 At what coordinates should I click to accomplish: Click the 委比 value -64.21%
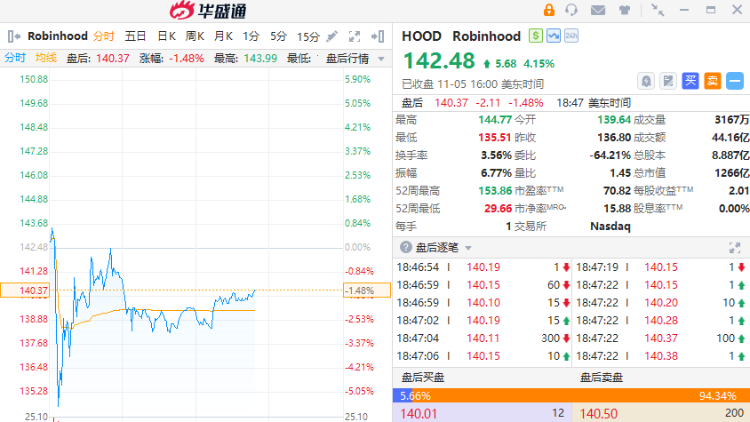click(610, 155)
